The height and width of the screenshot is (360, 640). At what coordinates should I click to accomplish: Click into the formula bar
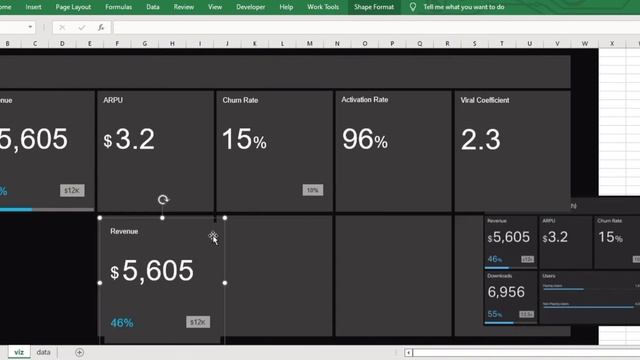click(376, 27)
